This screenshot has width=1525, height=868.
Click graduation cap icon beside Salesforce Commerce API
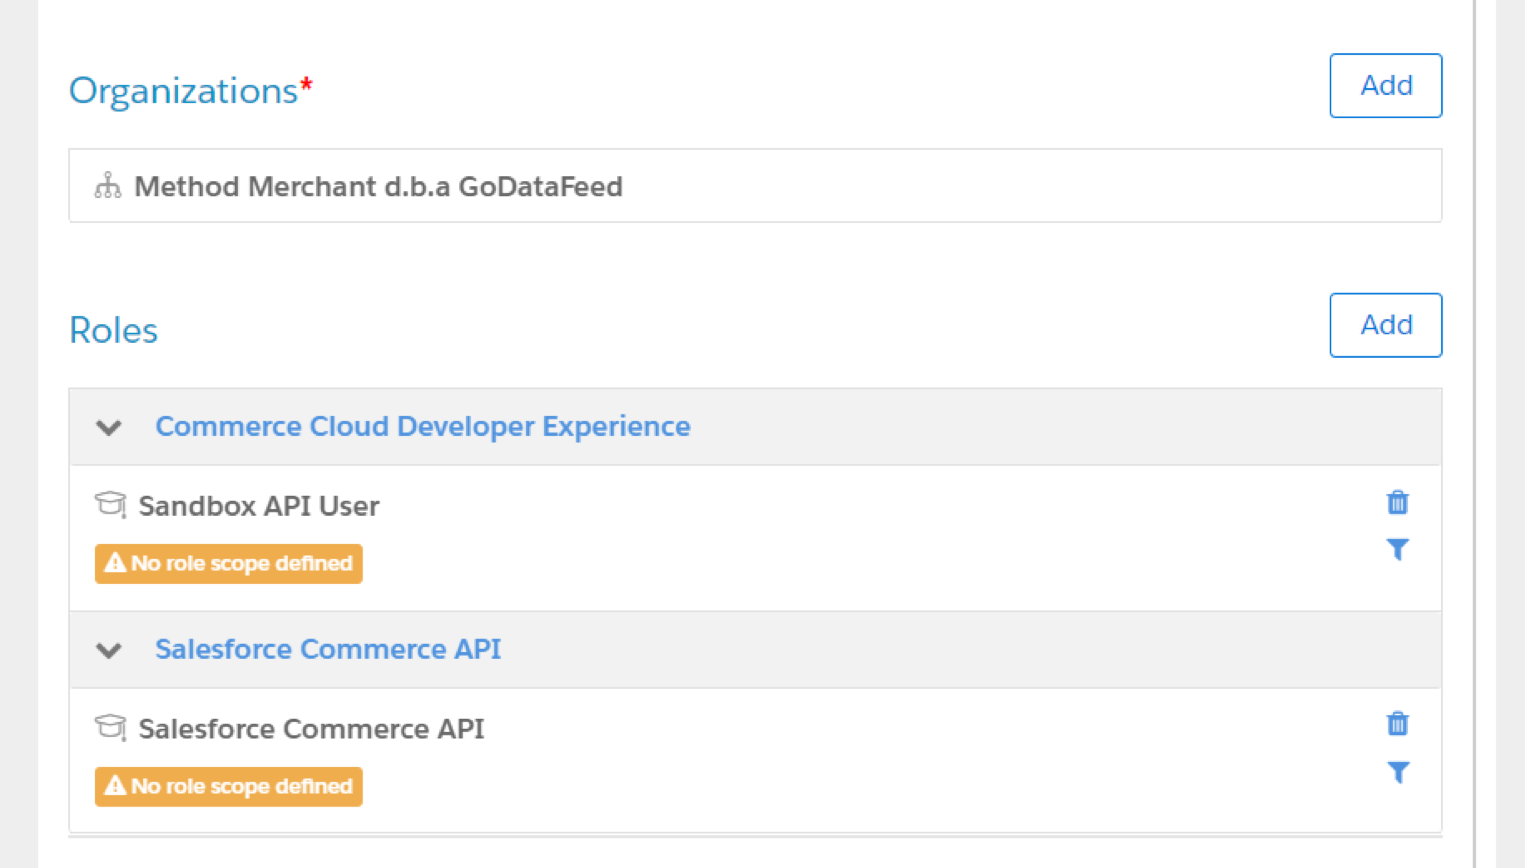pyautogui.click(x=110, y=727)
